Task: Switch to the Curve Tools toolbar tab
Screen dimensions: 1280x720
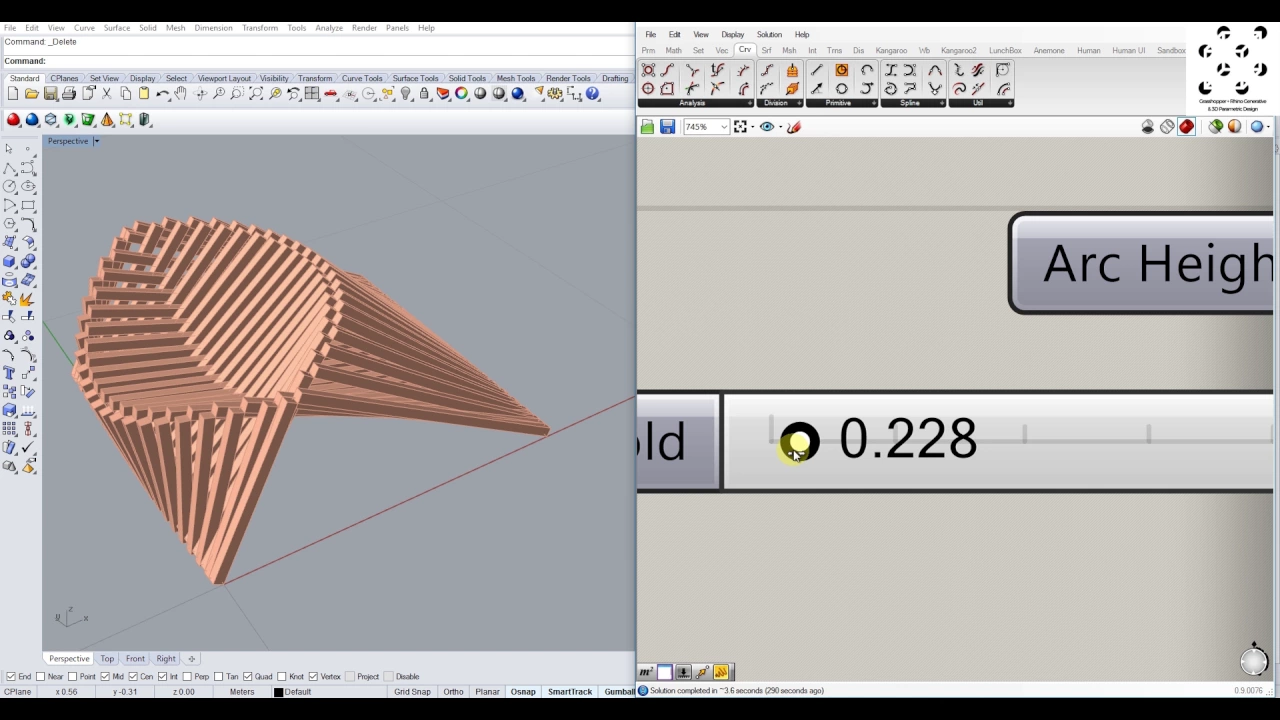Action: 362,78
